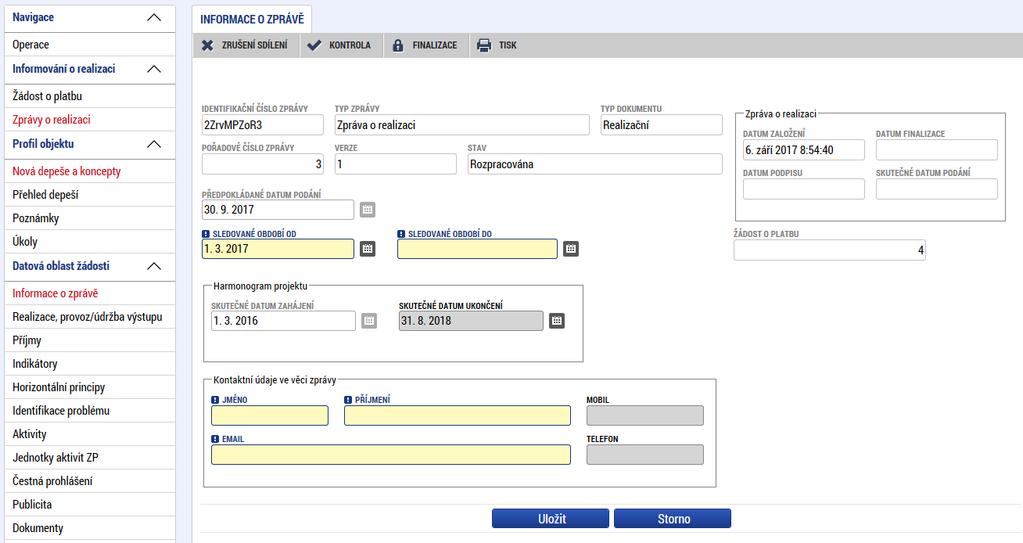Click required marker beside Sledované období do
The width and height of the screenshot is (1023, 543).
[x=401, y=234]
